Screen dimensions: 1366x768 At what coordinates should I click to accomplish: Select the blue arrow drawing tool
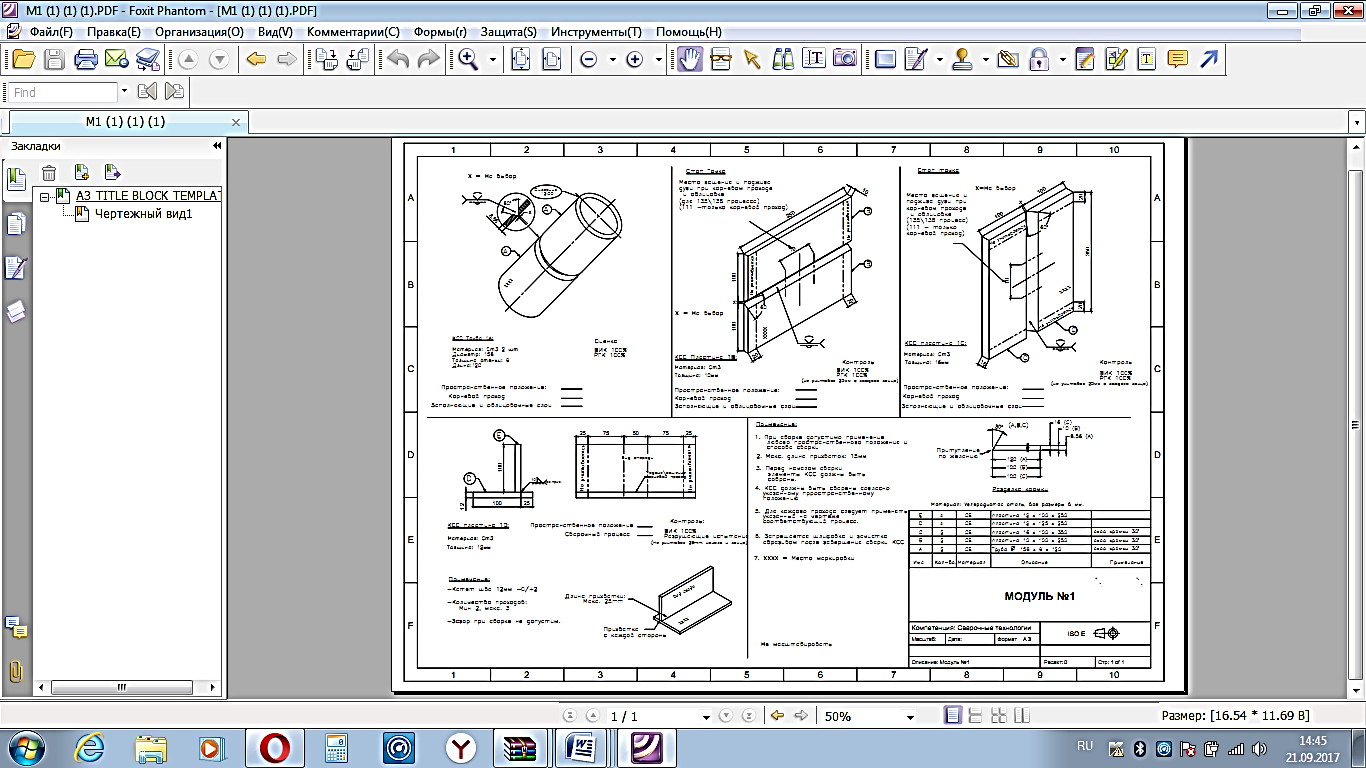click(x=1208, y=59)
